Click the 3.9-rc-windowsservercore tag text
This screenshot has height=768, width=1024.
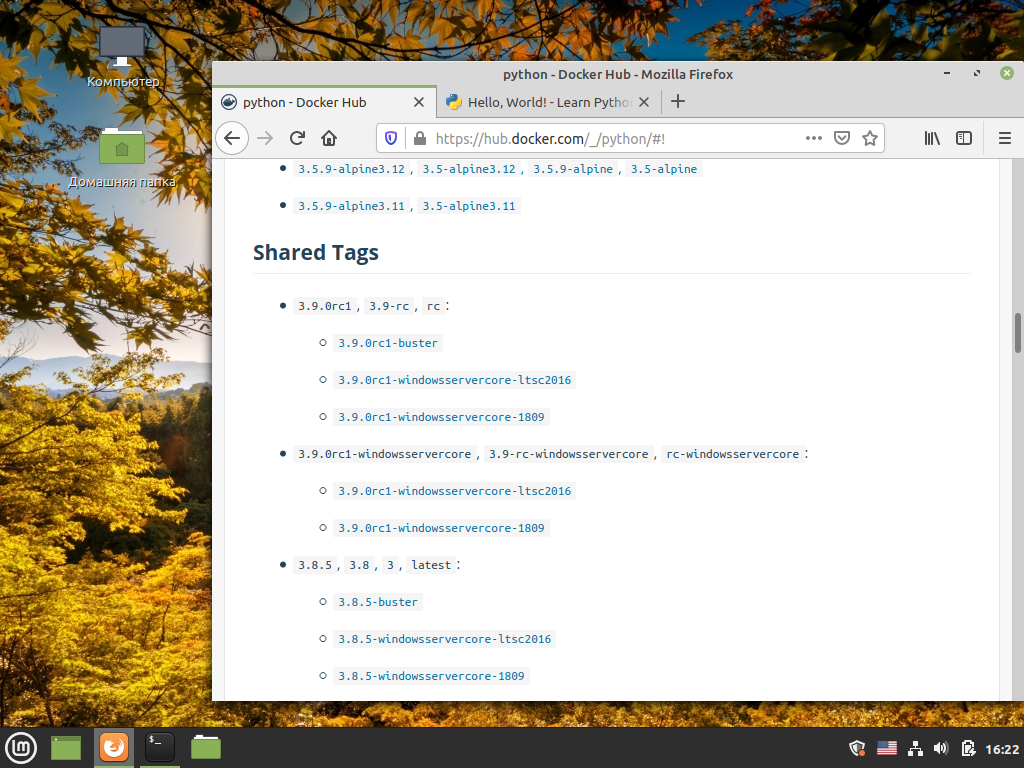(x=569, y=454)
